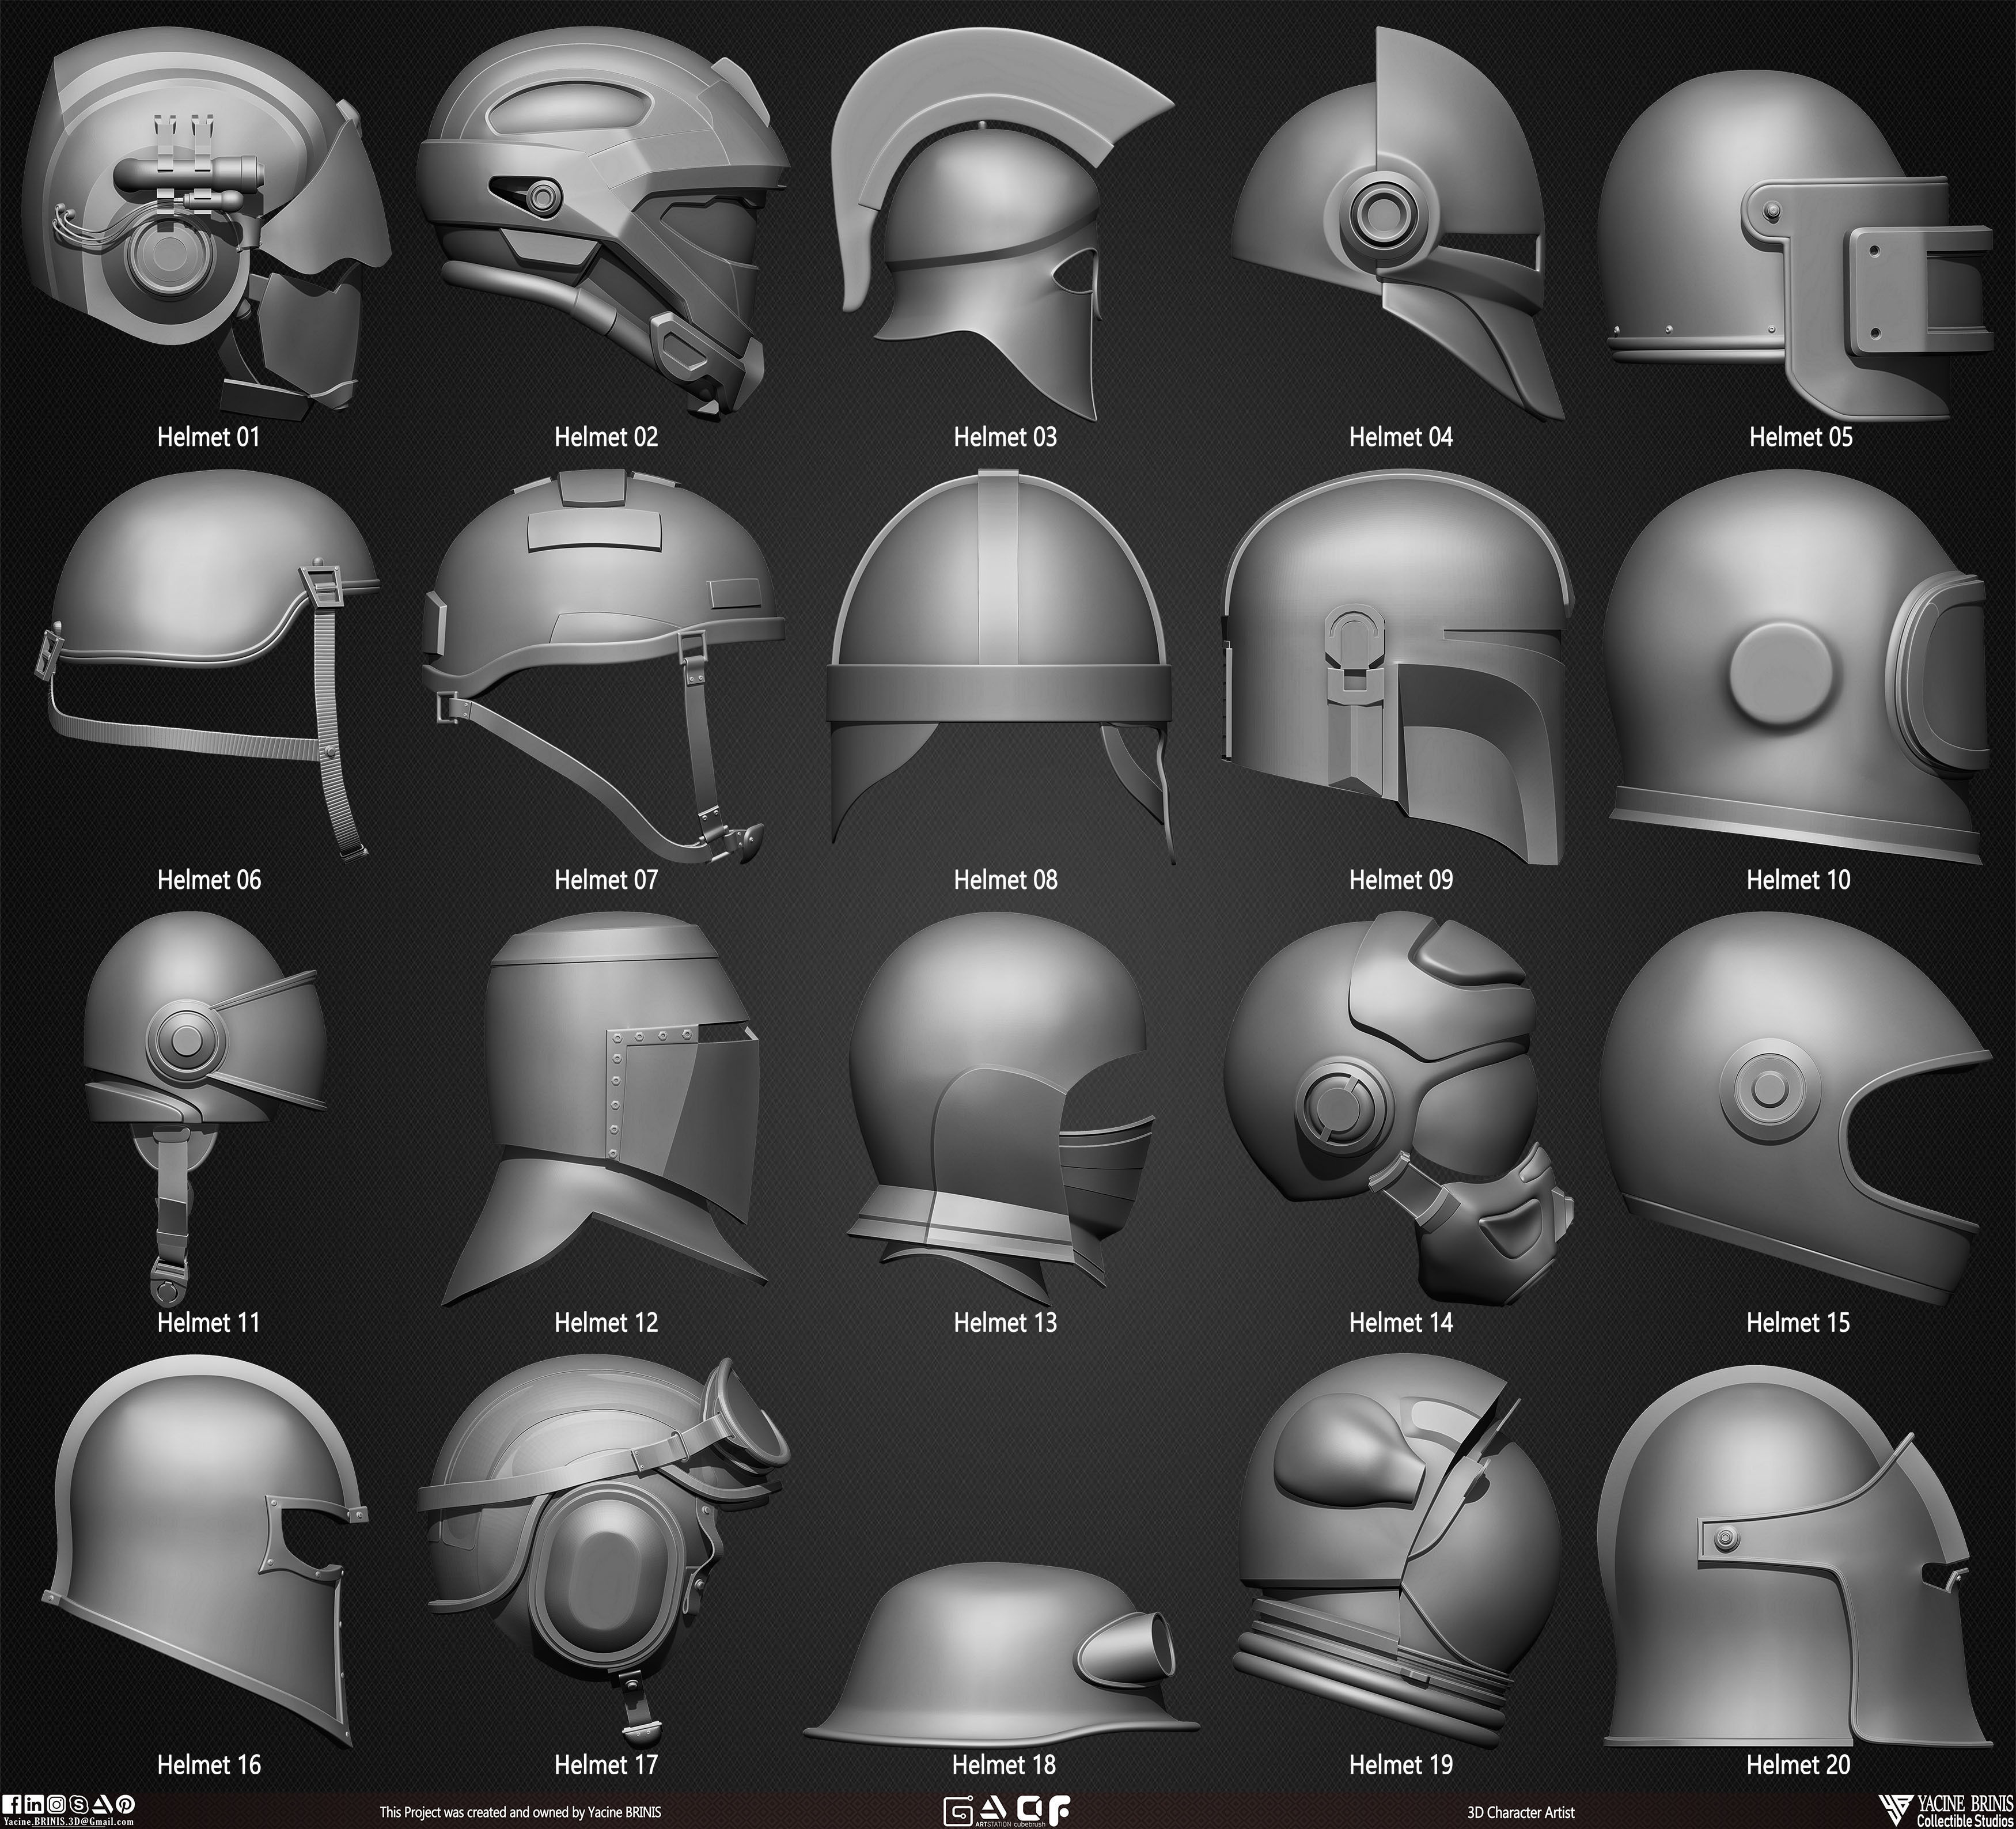Image resolution: width=2016 pixels, height=1829 pixels.
Task: Click the cubebrush logo at the bottom center
Action: pos(1031,1812)
